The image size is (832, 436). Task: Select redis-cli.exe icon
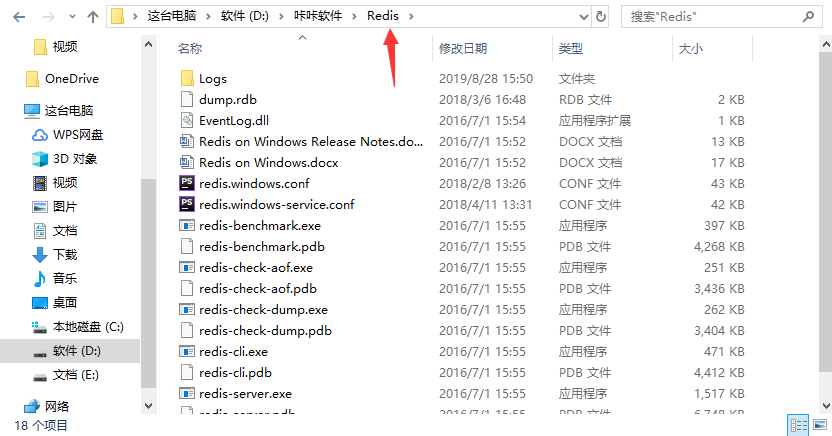click(187, 351)
